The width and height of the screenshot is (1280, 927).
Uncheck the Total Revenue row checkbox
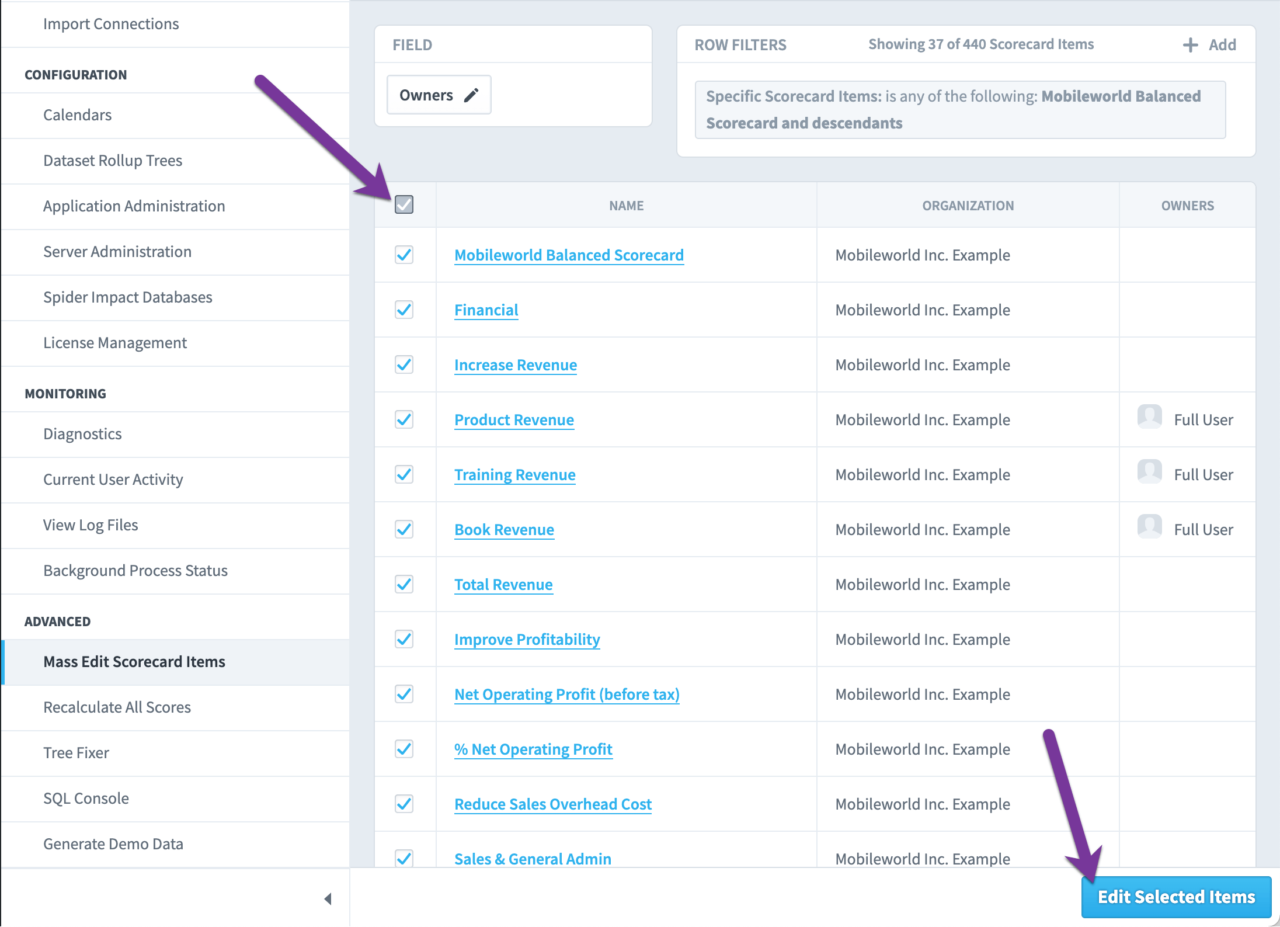[x=404, y=584]
